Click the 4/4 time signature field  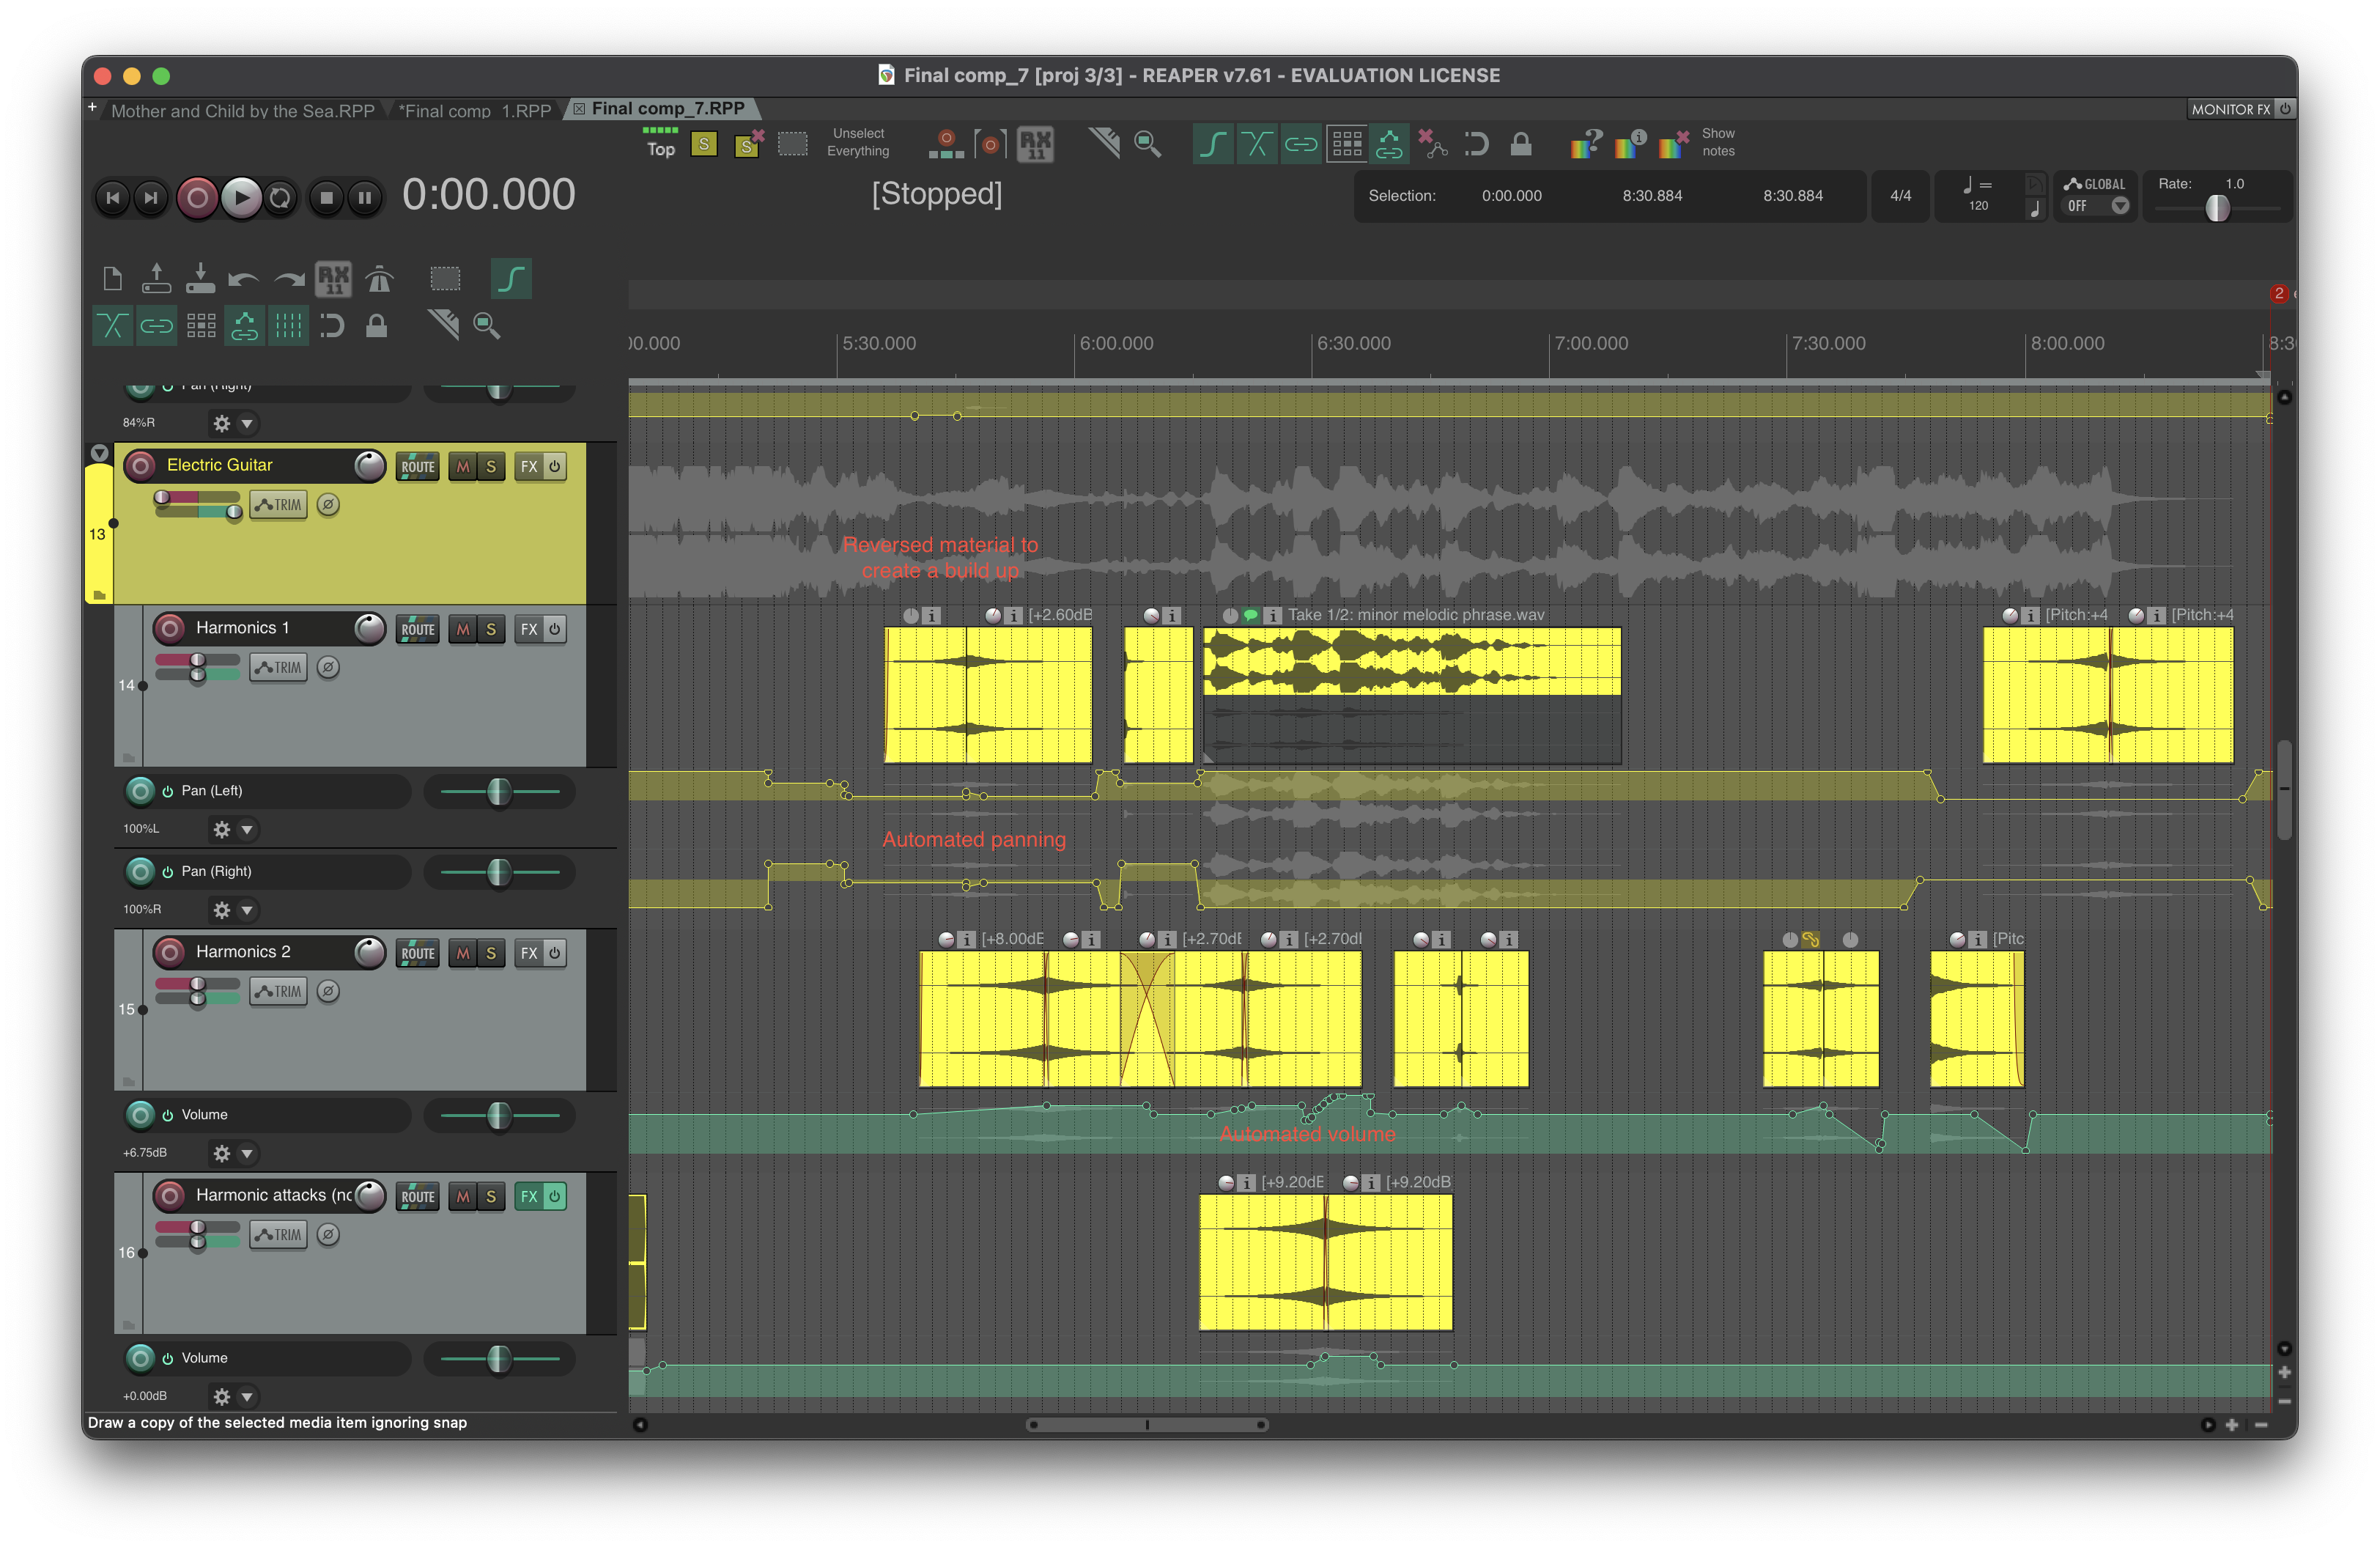click(1900, 196)
